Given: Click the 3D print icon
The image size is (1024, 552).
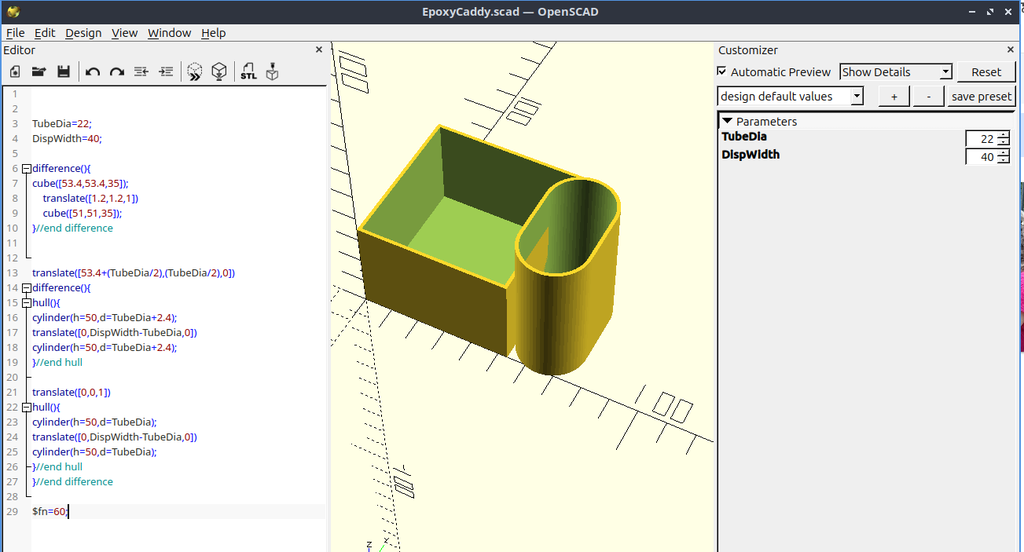Looking at the screenshot, I should tap(272, 72).
